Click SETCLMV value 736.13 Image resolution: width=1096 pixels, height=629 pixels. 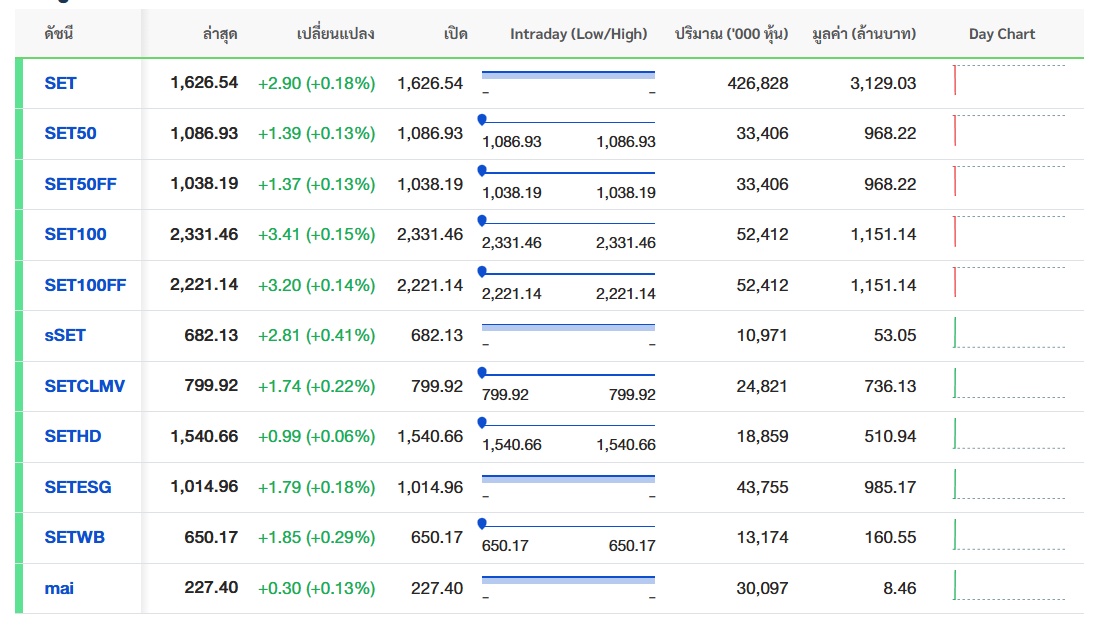[890, 386]
